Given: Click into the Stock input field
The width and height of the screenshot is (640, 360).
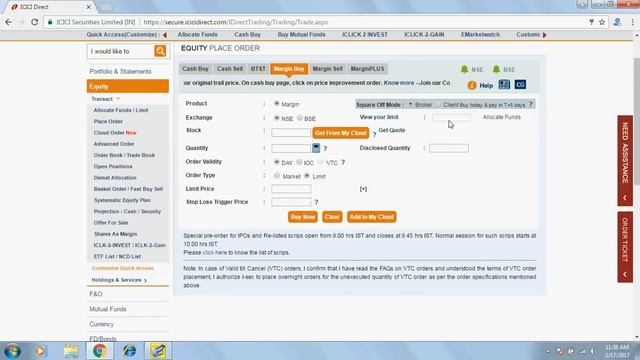Looking at the screenshot, I should (x=291, y=132).
